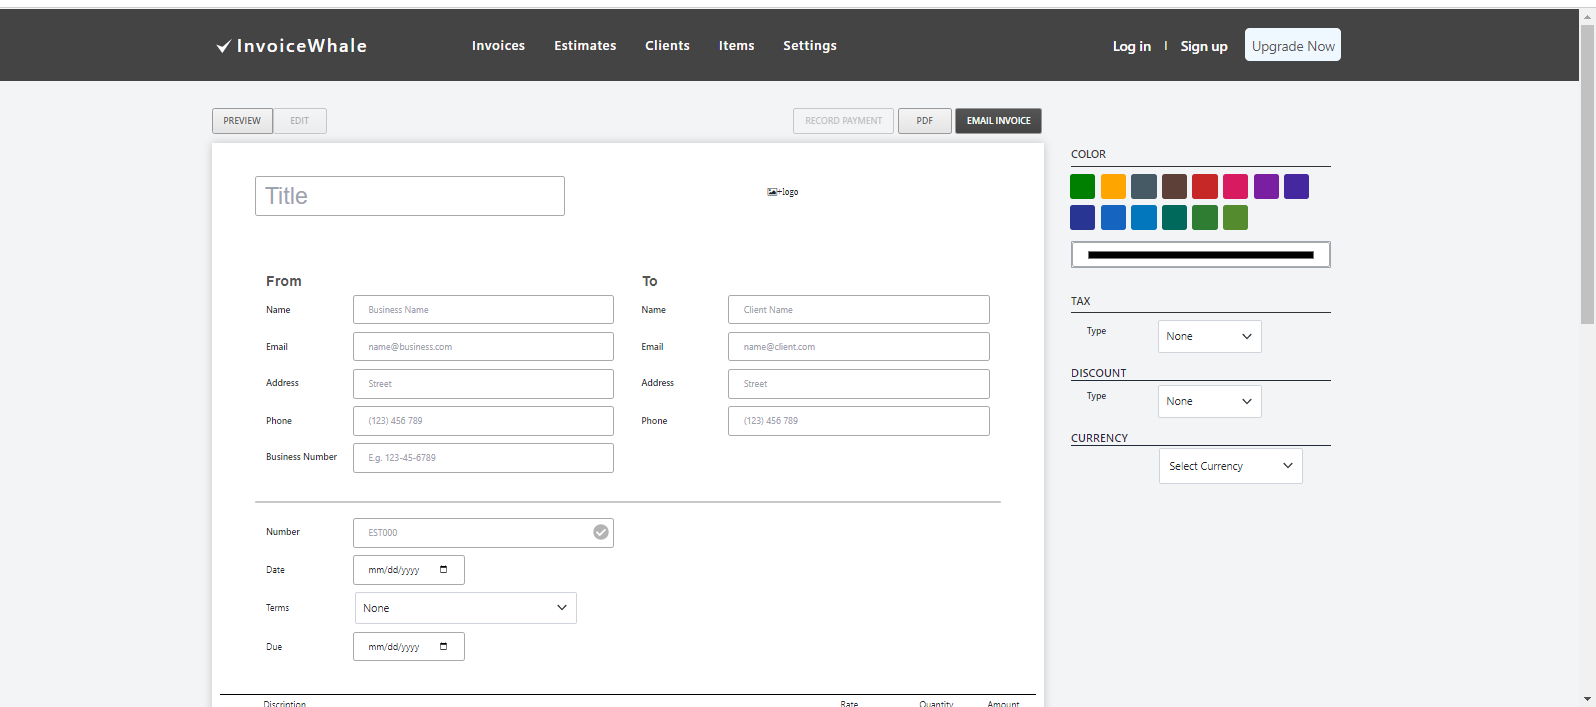This screenshot has height=707, width=1596.
Task: Click the To Address Street field
Action: [859, 384]
